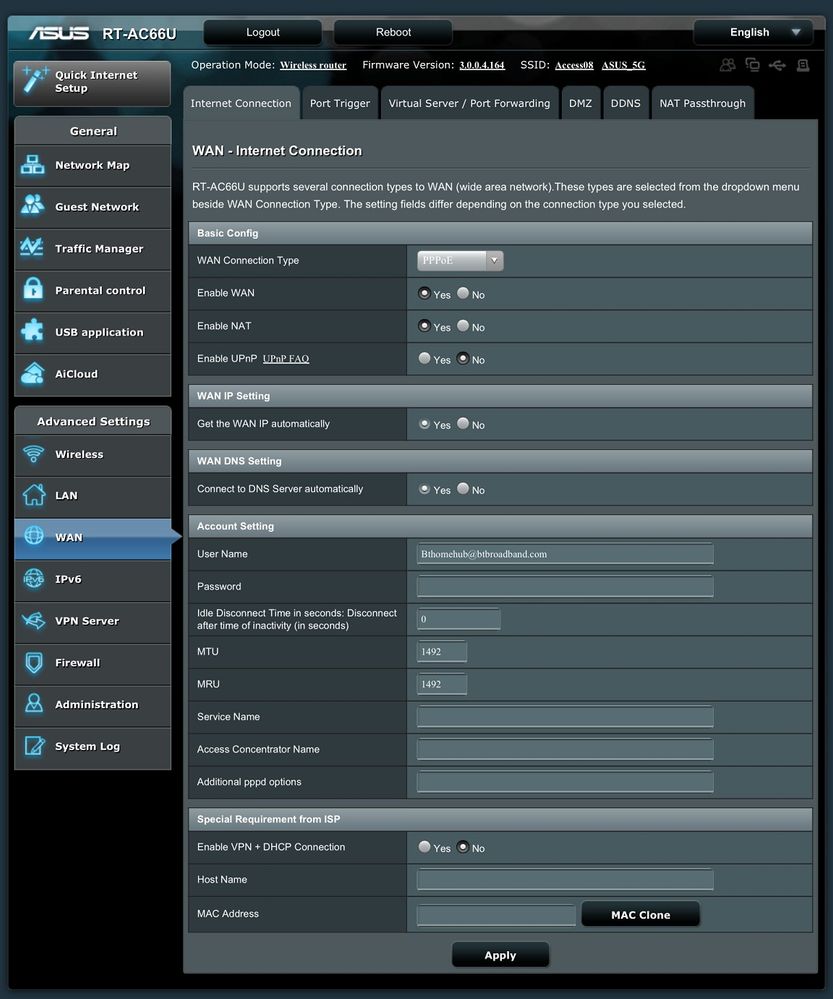Set Enable WAN to Yes
This screenshot has width=833, height=999.
click(424, 292)
